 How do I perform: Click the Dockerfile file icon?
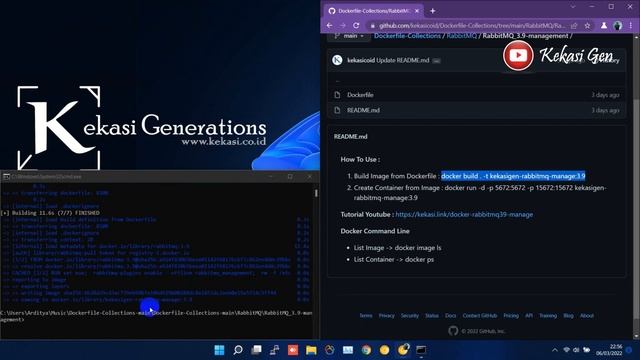click(337, 95)
